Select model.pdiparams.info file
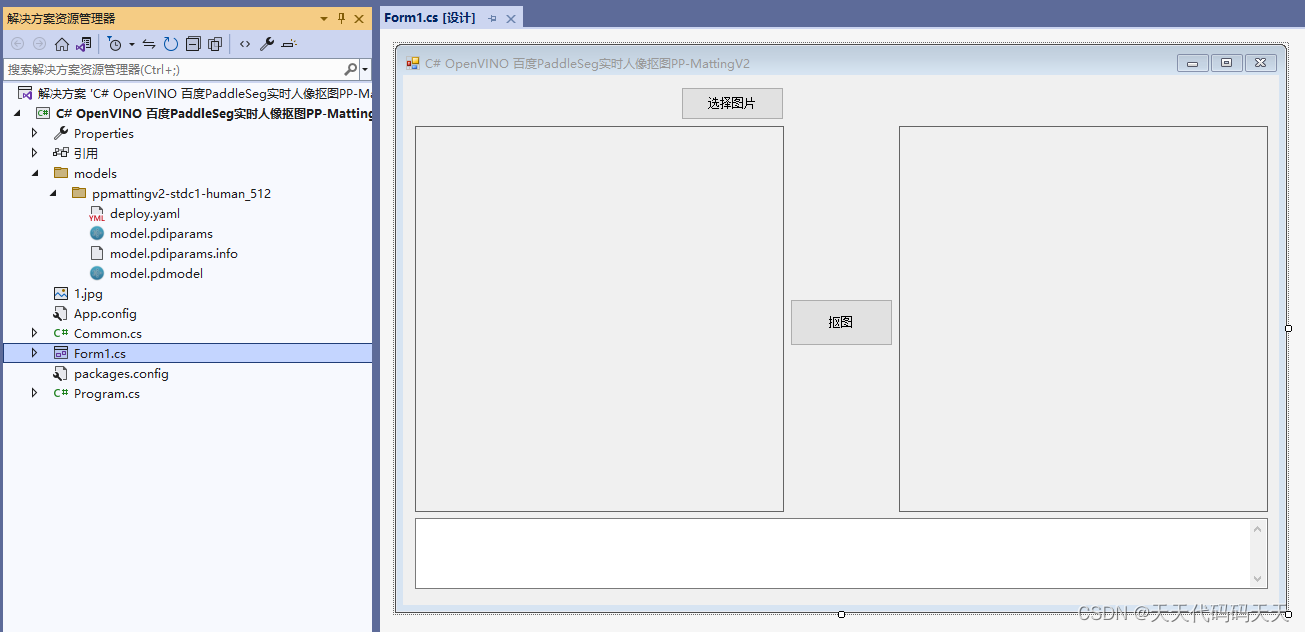The height and width of the screenshot is (632, 1305). 164,253
